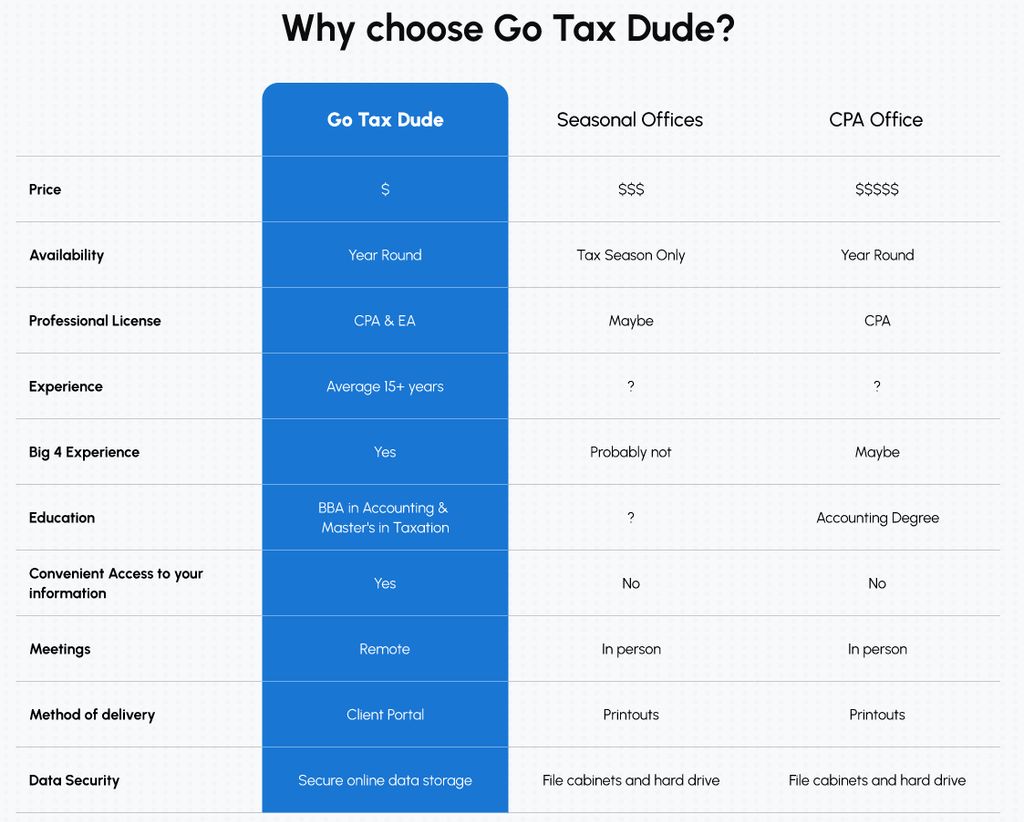The width and height of the screenshot is (1024, 822).
Task: Select "Tax Season Only" cell
Action: tap(631, 255)
